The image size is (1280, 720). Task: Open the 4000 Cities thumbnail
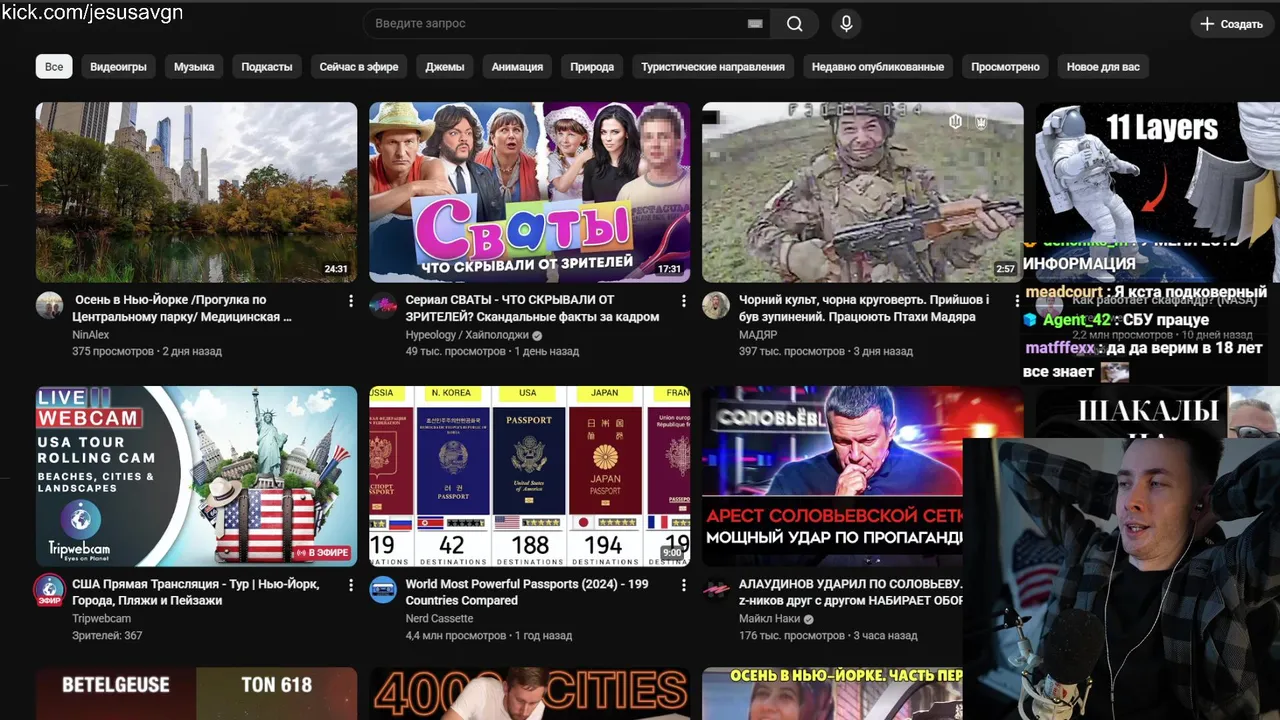pos(529,694)
